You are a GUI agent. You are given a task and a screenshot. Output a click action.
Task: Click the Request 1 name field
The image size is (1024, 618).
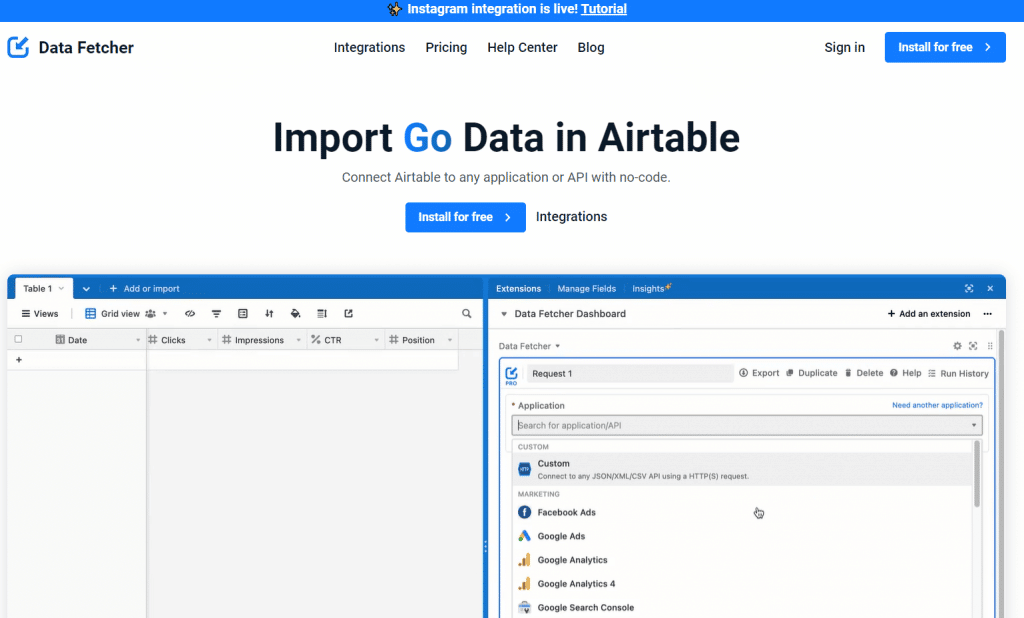point(630,374)
